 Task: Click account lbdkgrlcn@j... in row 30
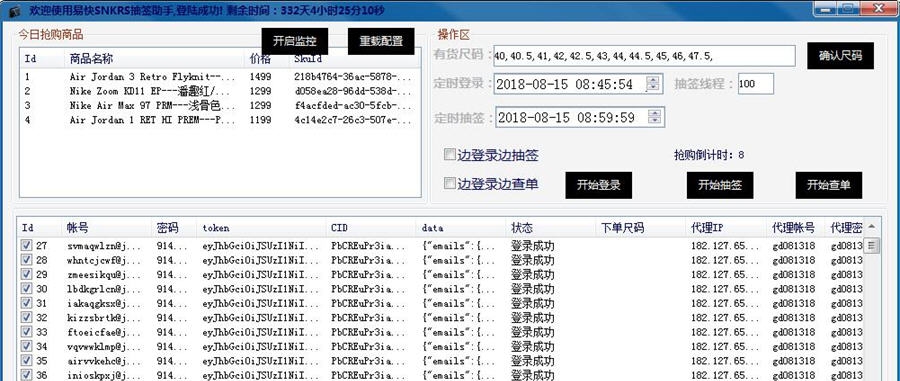[103, 289]
